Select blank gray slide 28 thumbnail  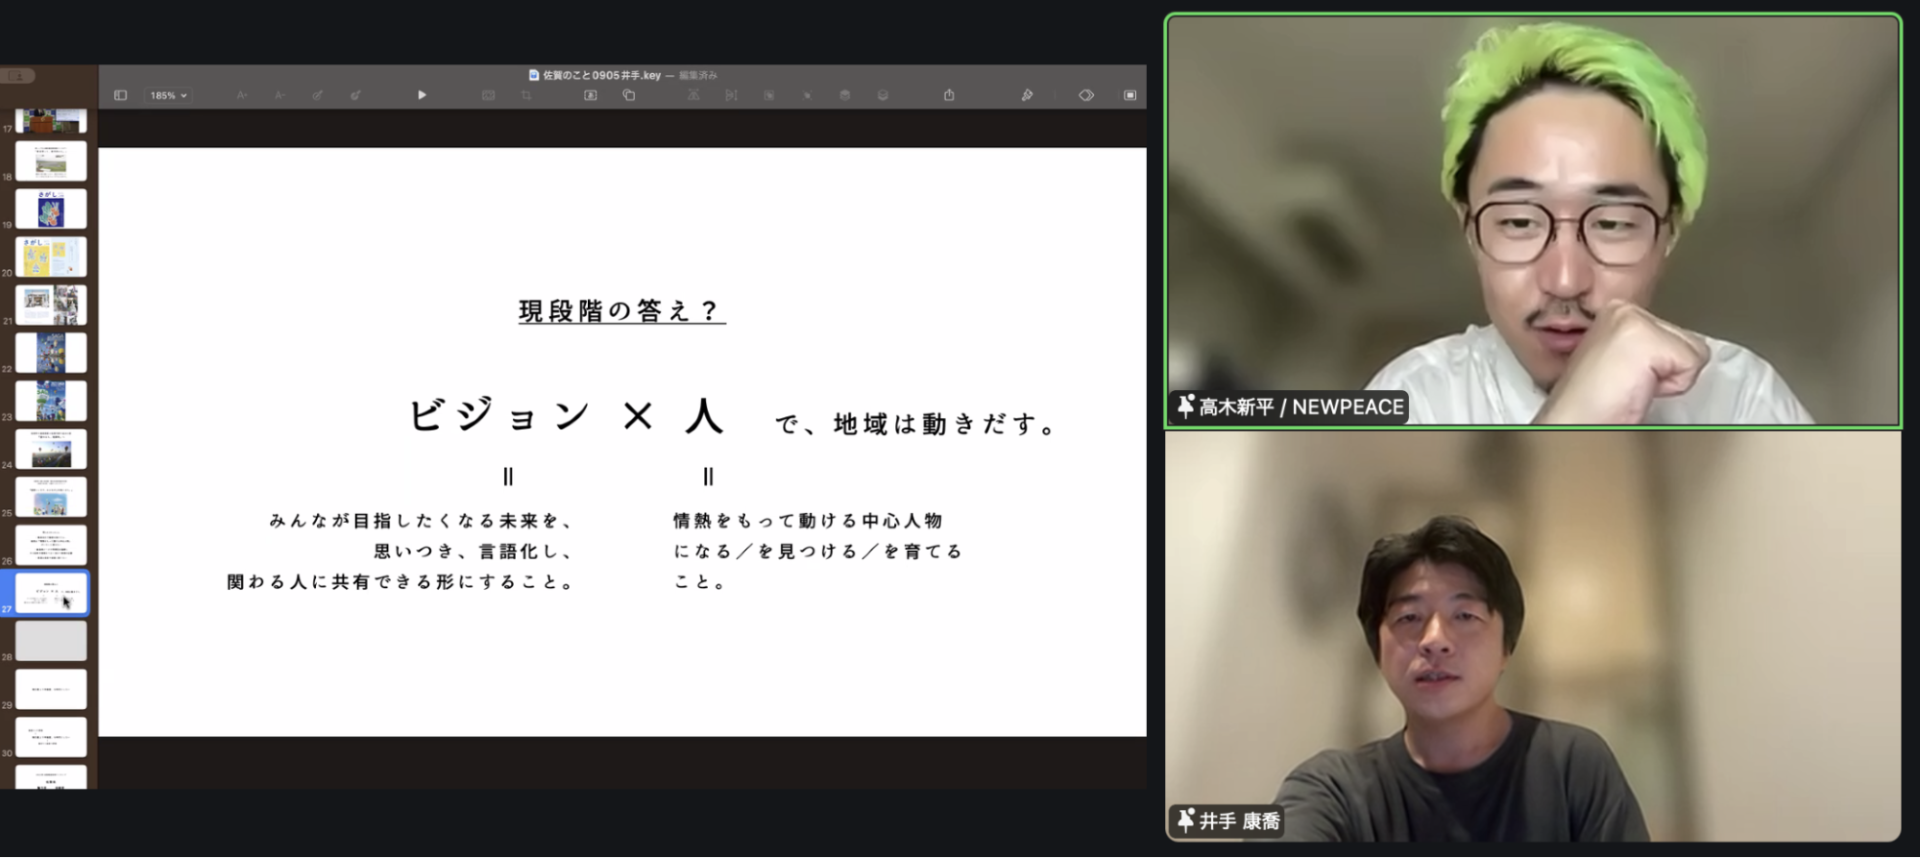(51, 641)
